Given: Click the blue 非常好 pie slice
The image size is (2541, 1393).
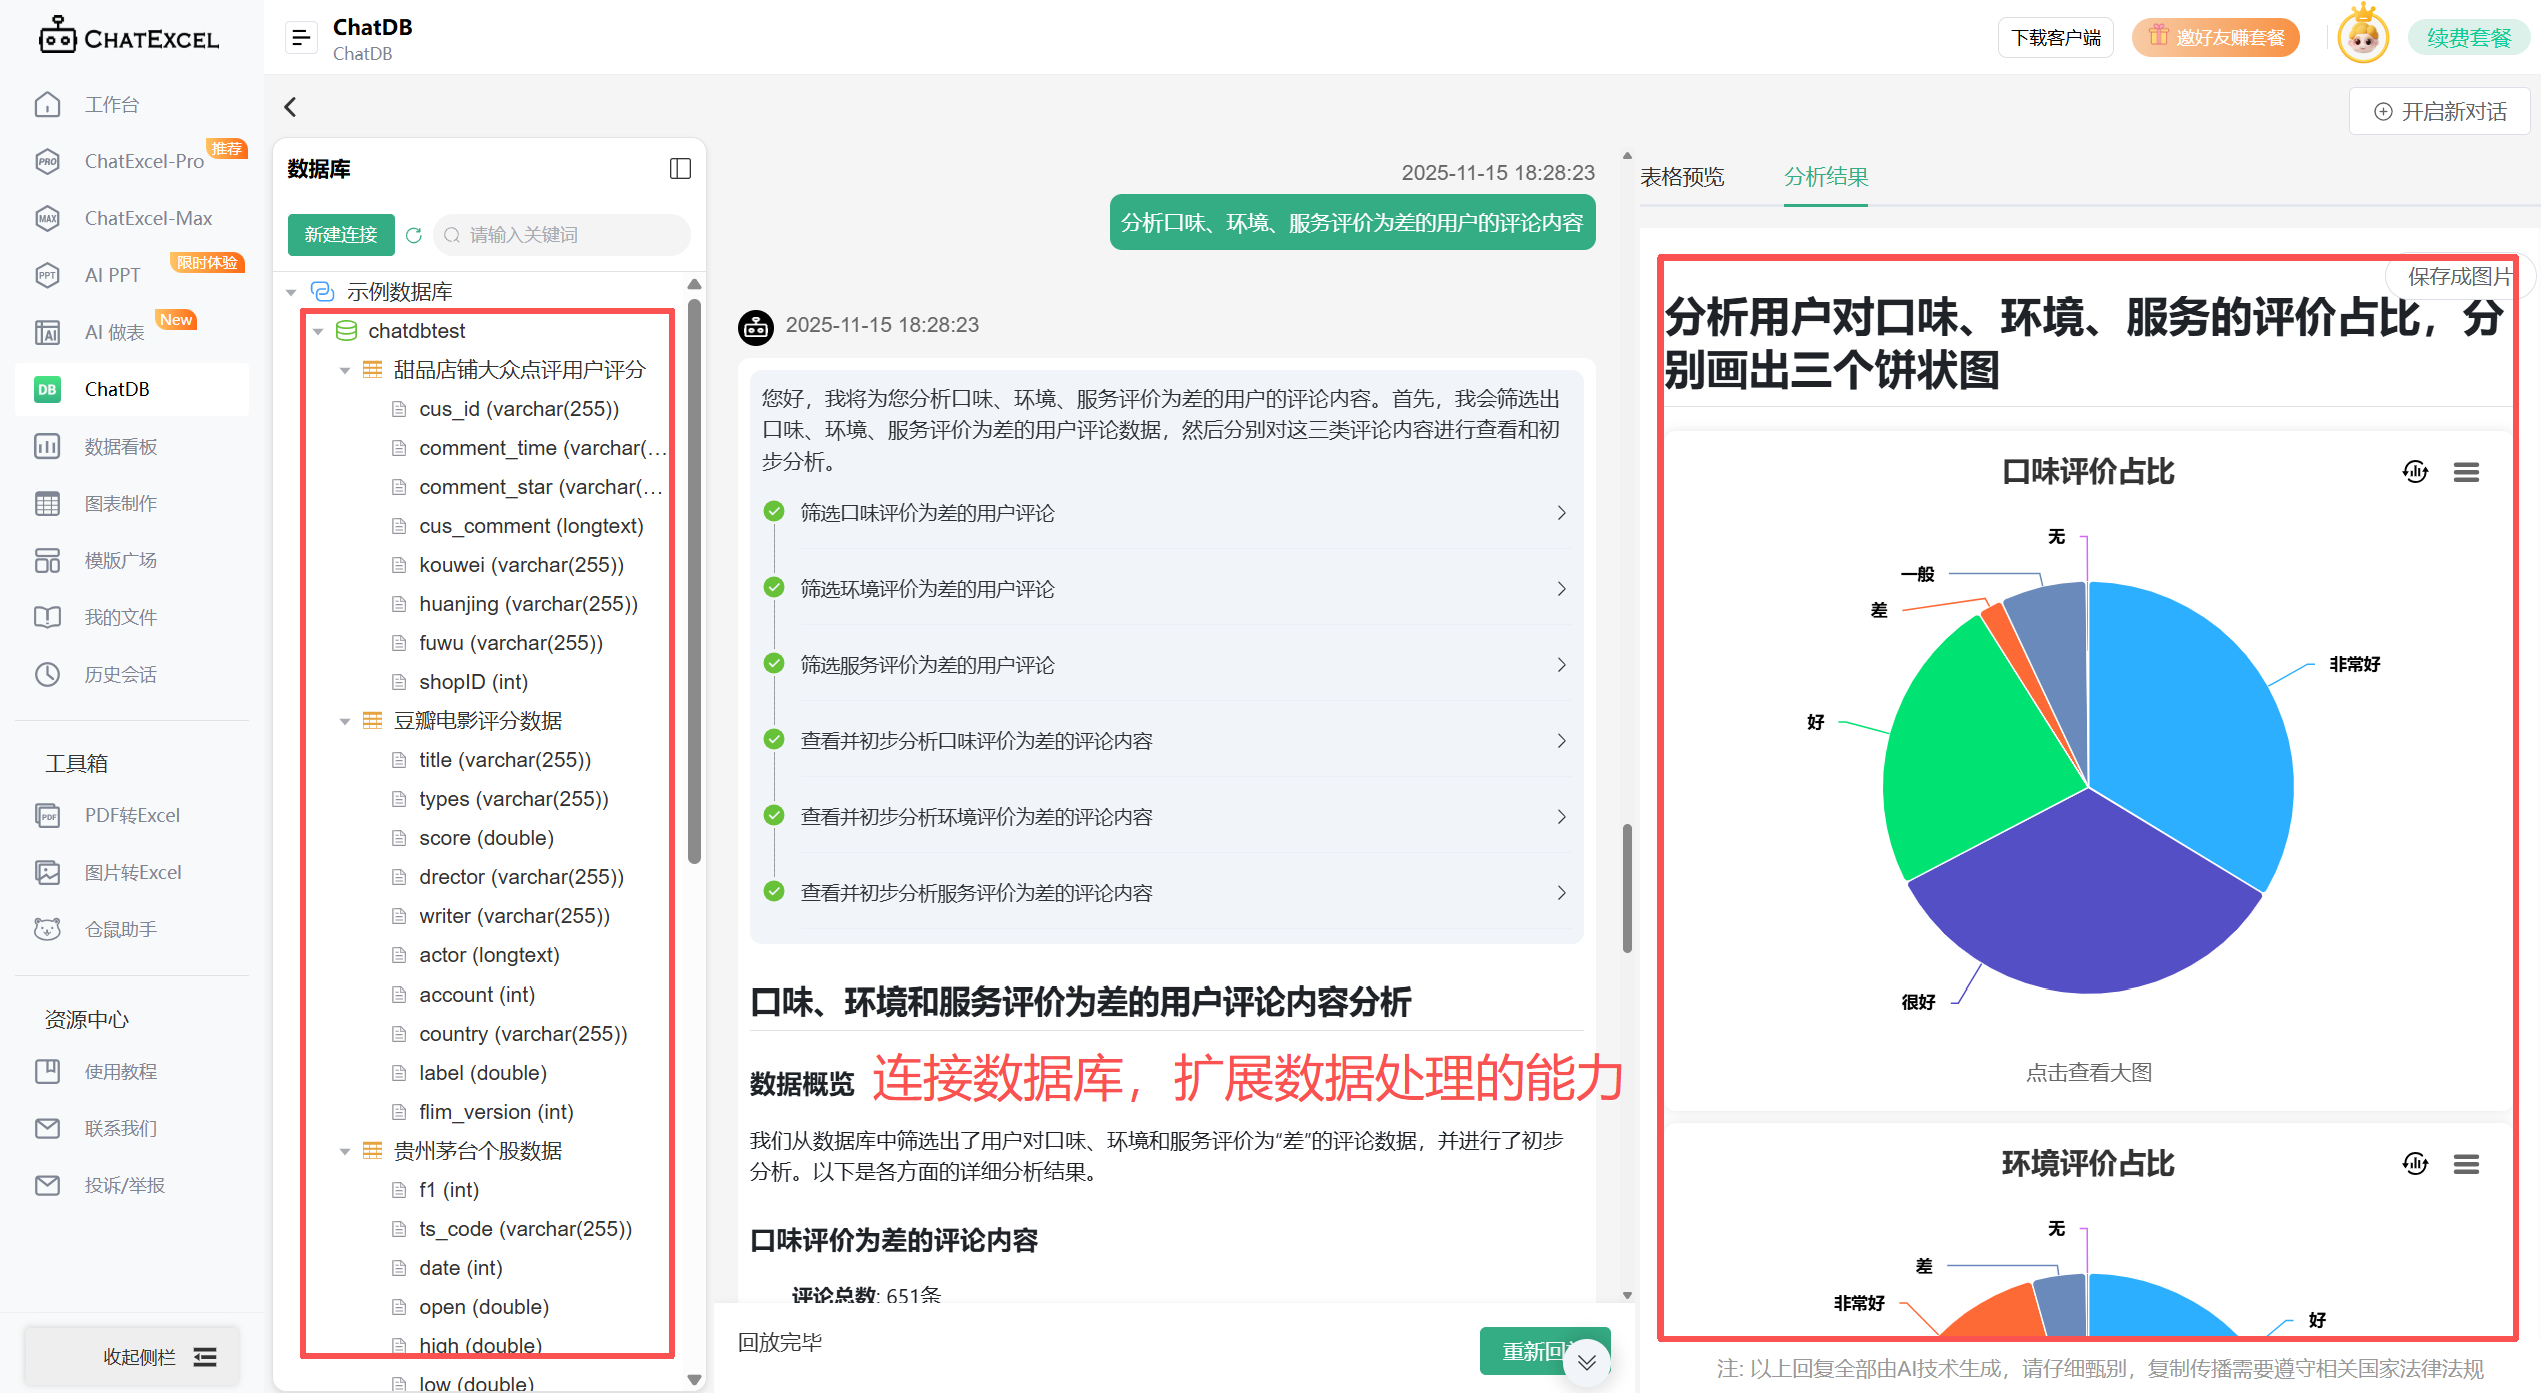Looking at the screenshot, I should (x=2185, y=720).
